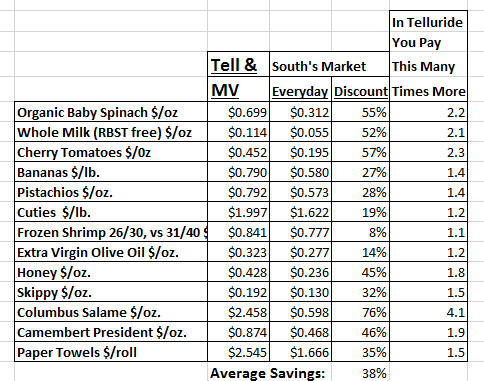Click the Everyday column header
Image resolution: width=484 pixels, height=381 pixels.
300,89
